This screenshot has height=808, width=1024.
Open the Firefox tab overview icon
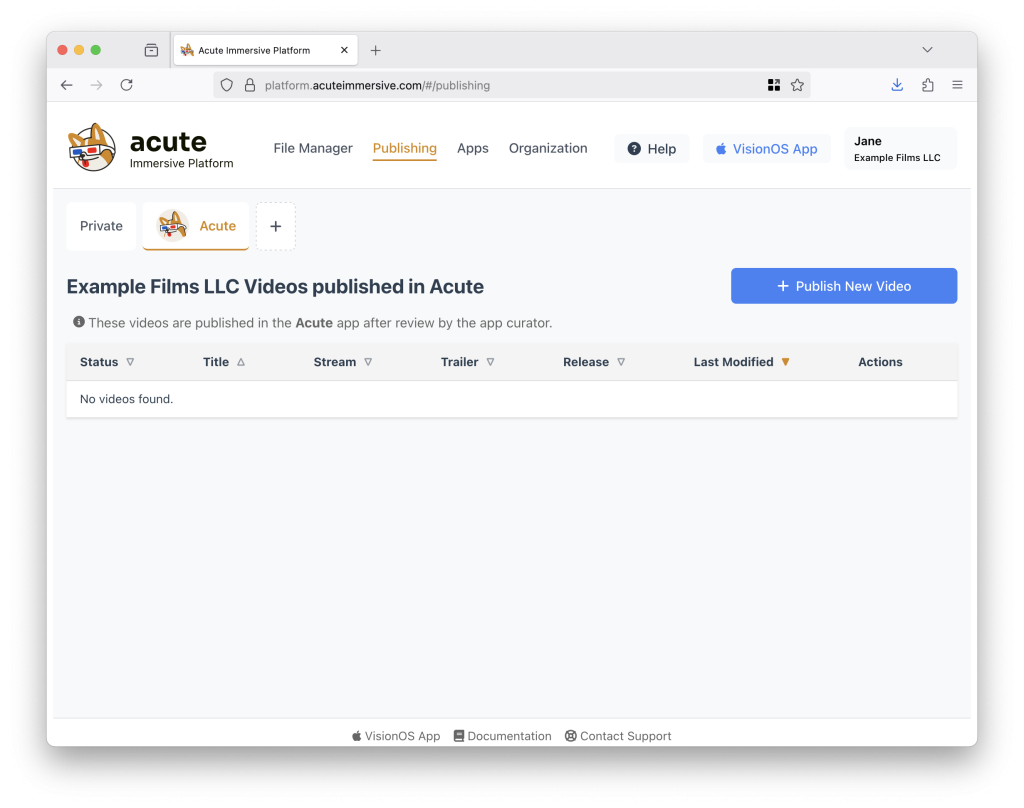152,50
